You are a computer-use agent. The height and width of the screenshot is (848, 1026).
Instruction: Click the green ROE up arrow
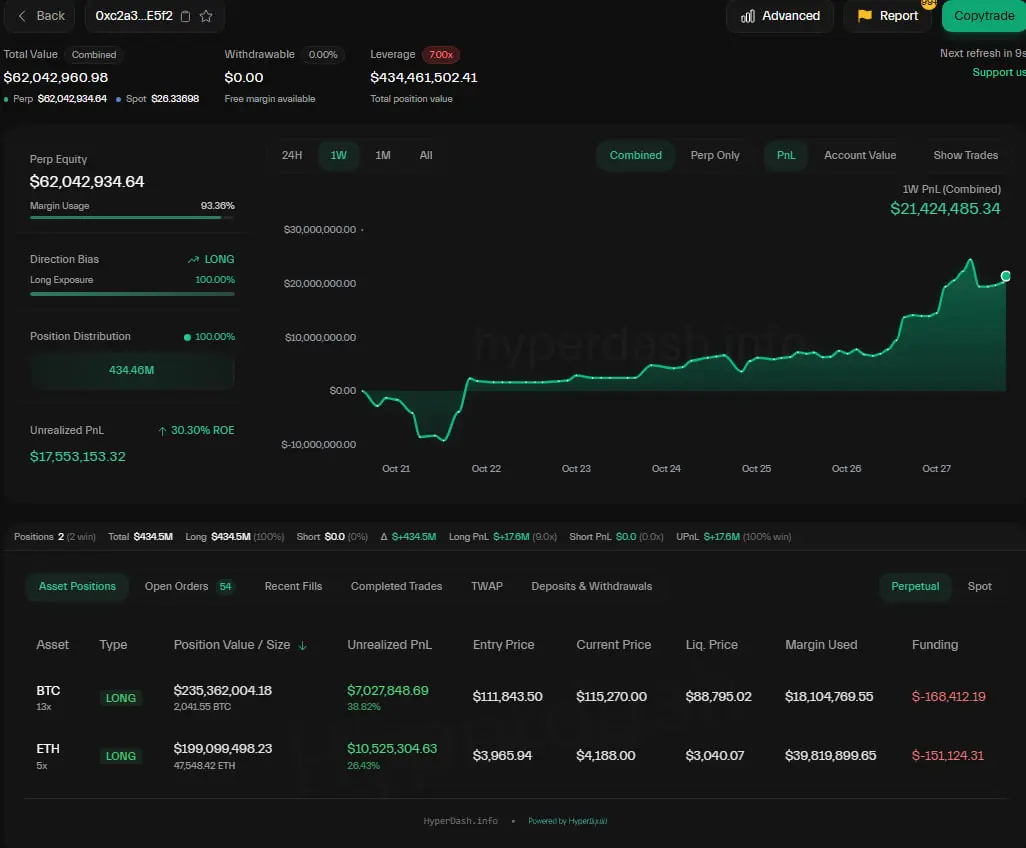[x=162, y=430]
